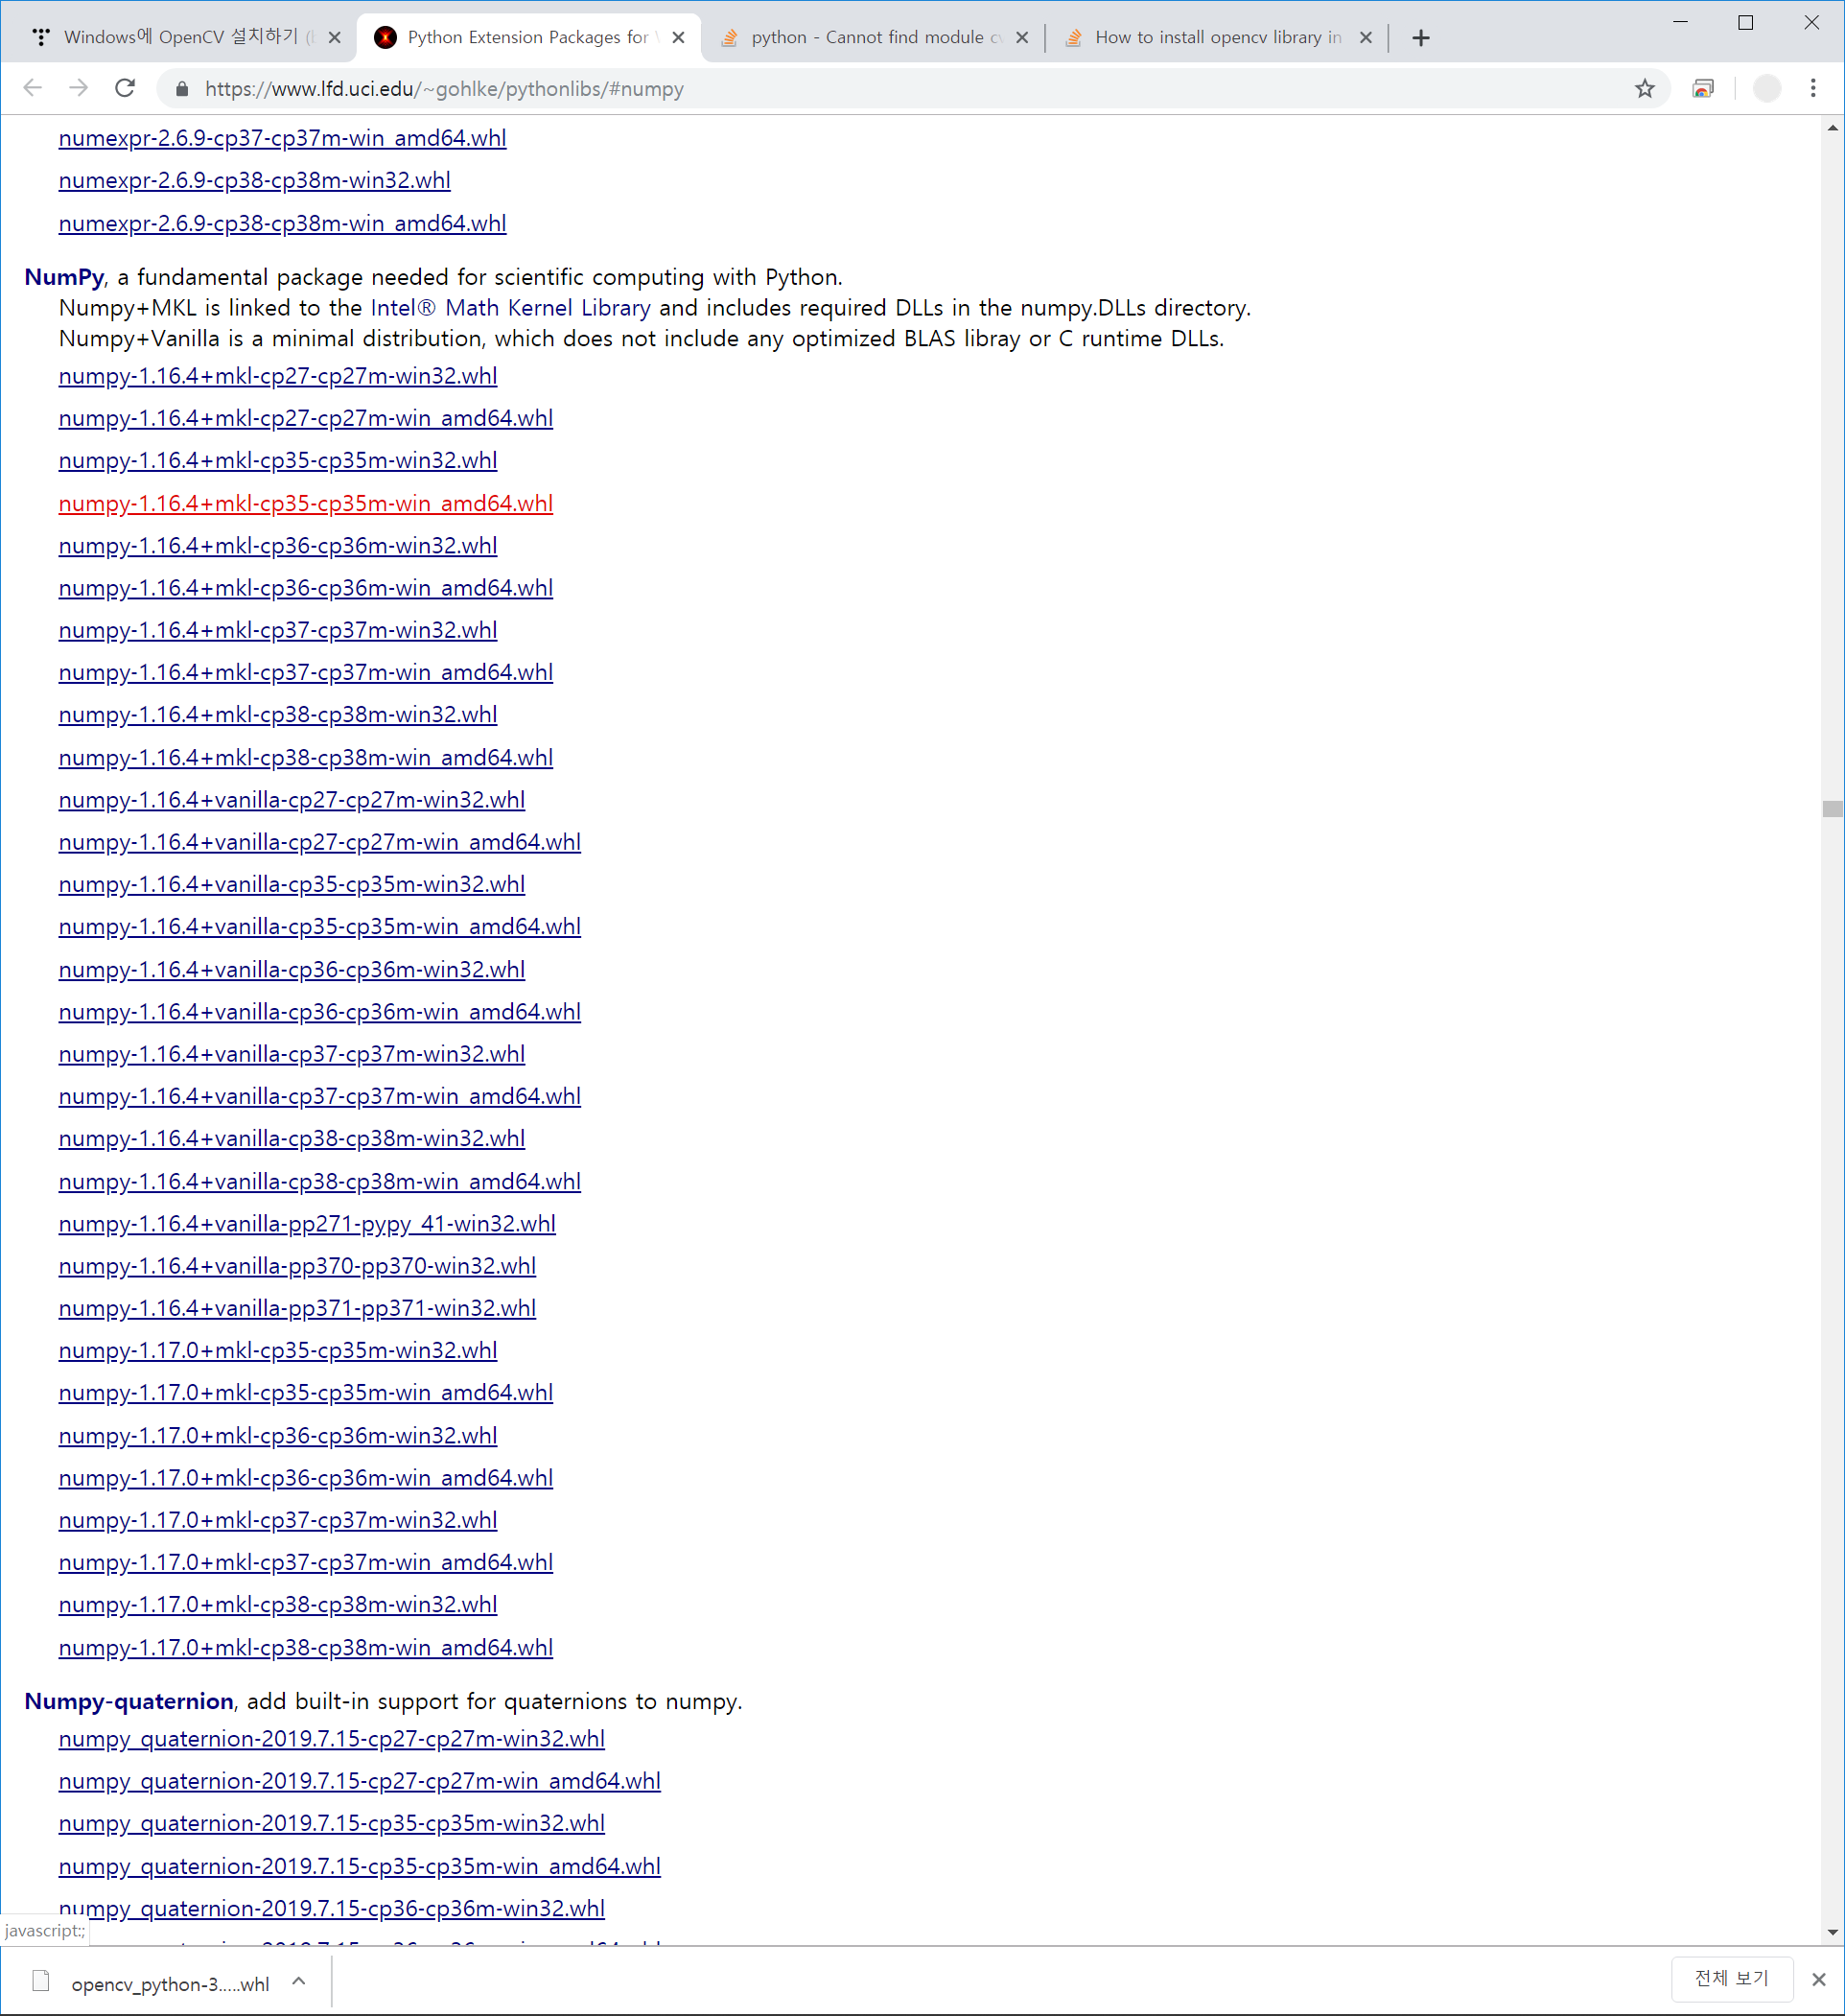Image resolution: width=1845 pixels, height=2016 pixels.
Task: Click the browser back arrow
Action: (33, 89)
